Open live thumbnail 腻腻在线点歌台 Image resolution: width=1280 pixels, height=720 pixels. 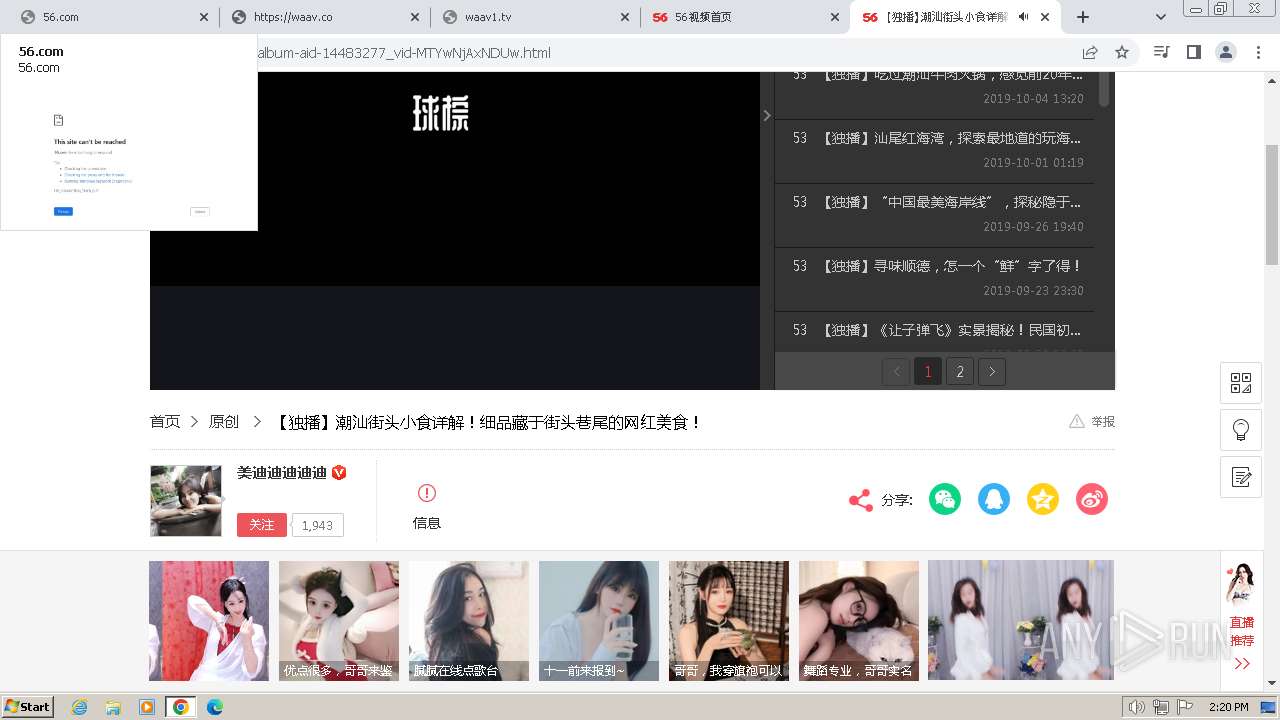(x=469, y=621)
